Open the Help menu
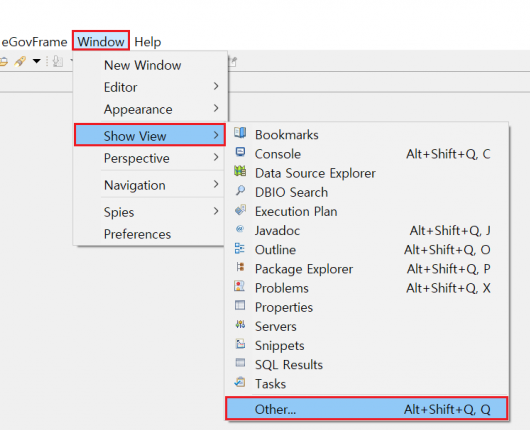This screenshot has width=530, height=430. (x=148, y=42)
